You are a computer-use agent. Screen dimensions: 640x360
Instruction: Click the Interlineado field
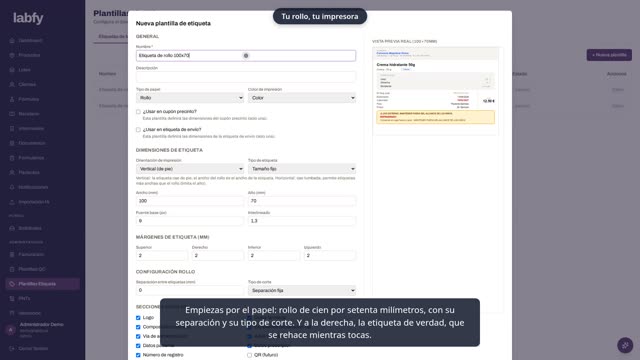302,221
